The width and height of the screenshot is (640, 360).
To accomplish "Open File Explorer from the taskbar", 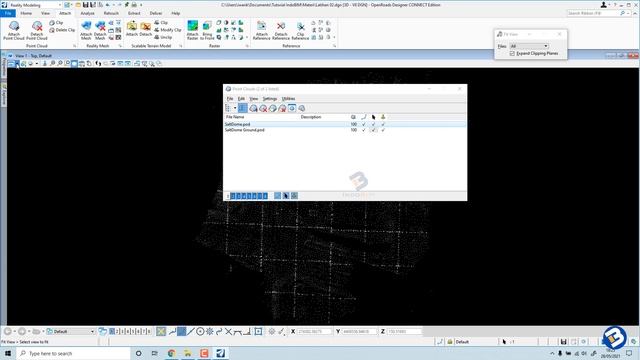I will click(188, 353).
